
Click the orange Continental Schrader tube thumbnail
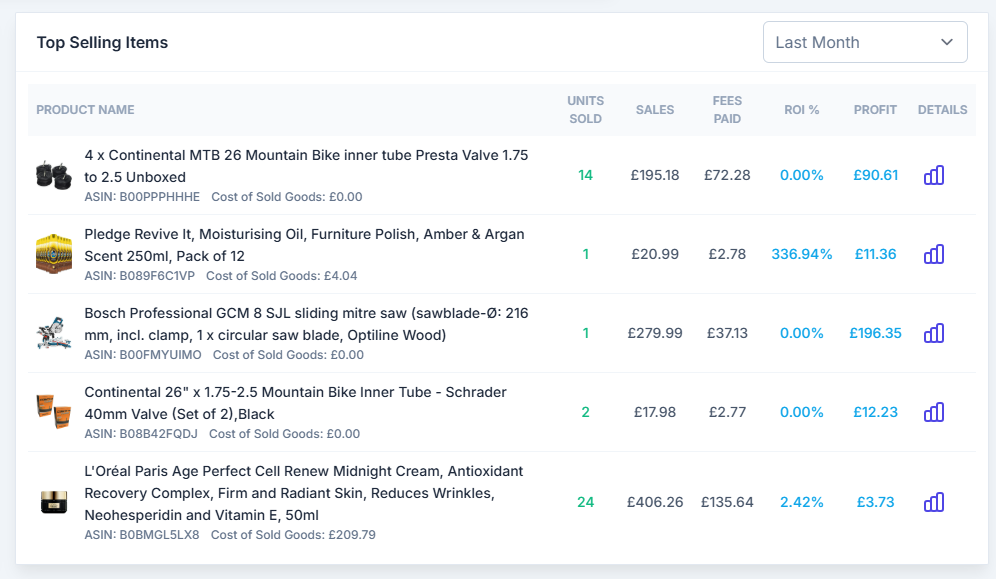tap(53, 412)
